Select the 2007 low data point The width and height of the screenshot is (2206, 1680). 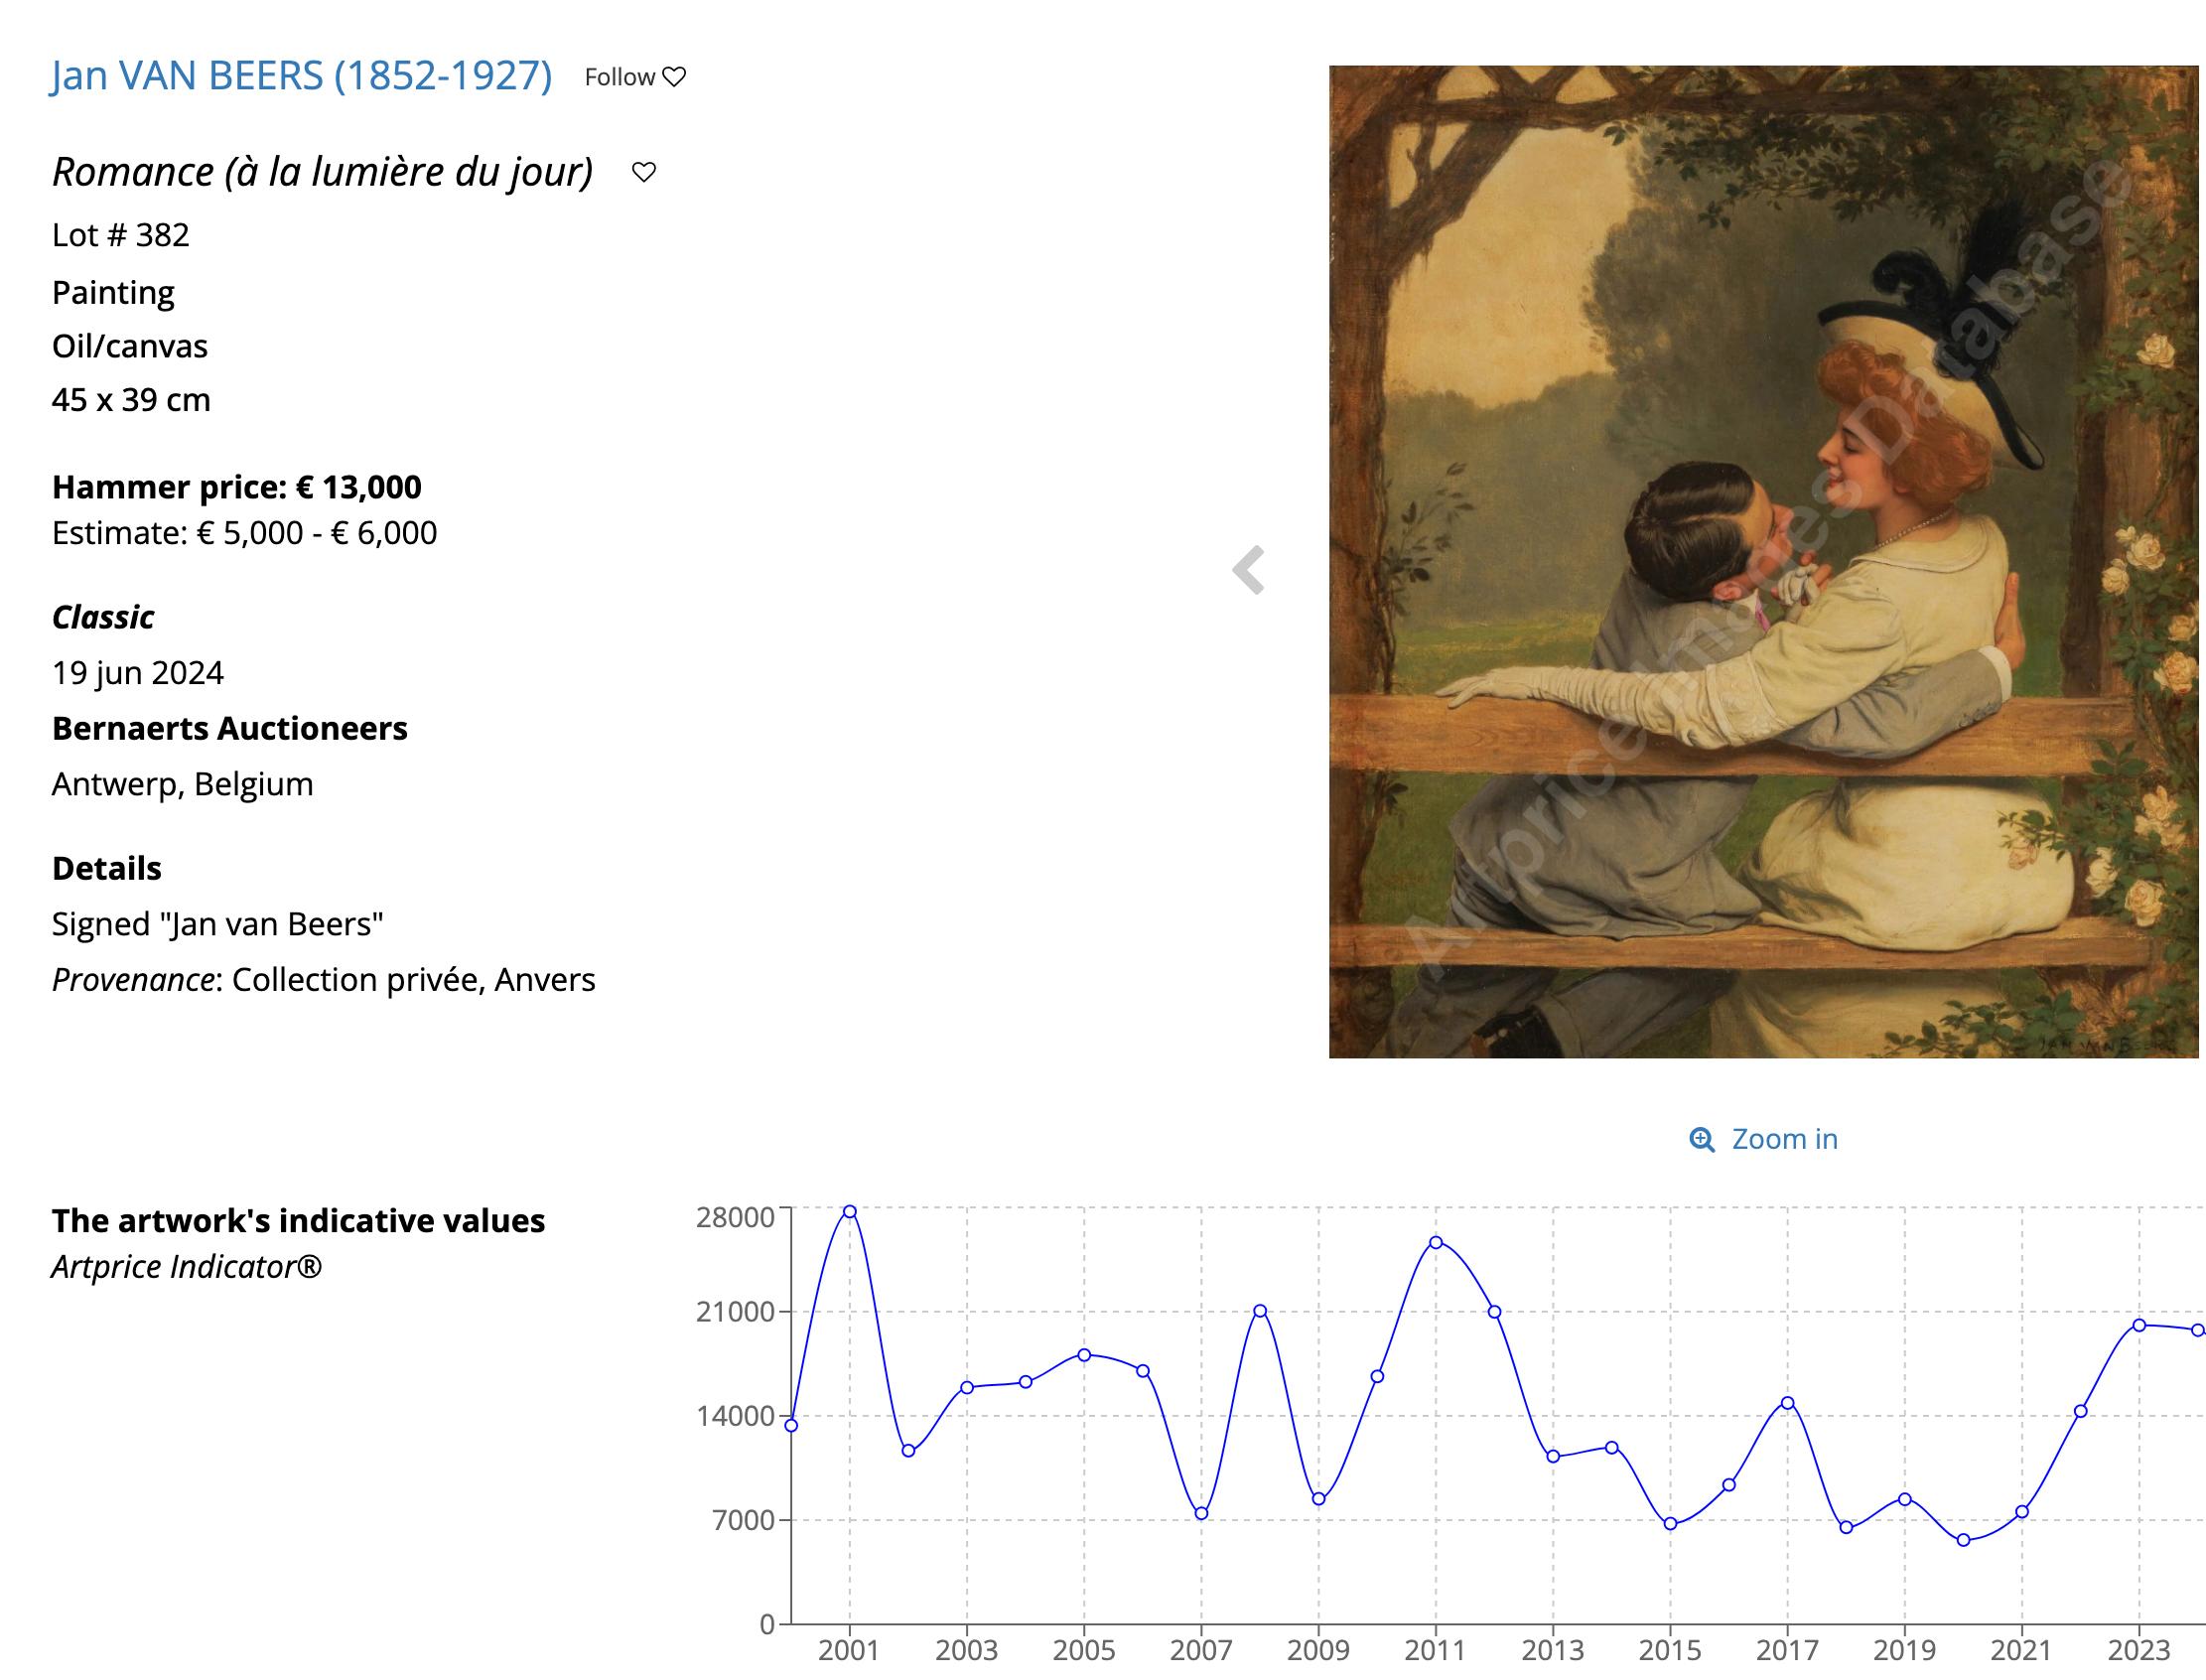[1201, 1513]
